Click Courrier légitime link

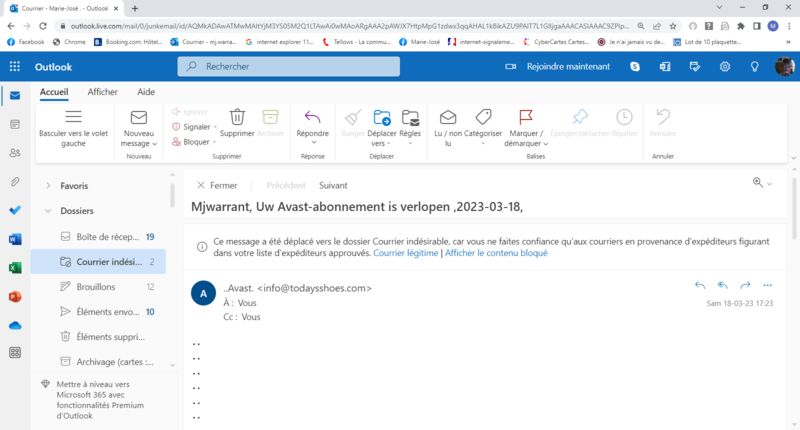(406, 253)
